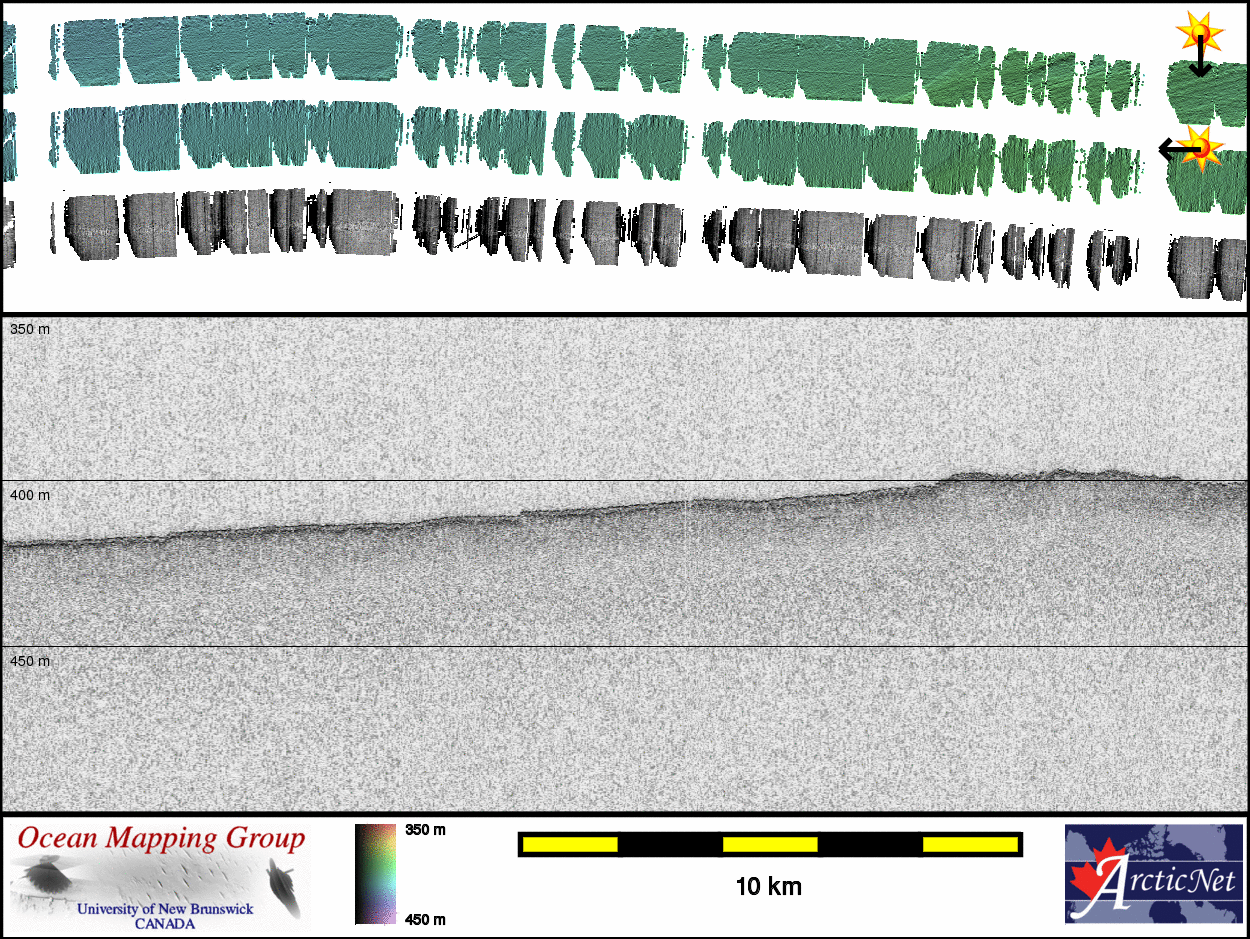
Task: Click the "350 m" label in profile panel
Action: click(30, 329)
